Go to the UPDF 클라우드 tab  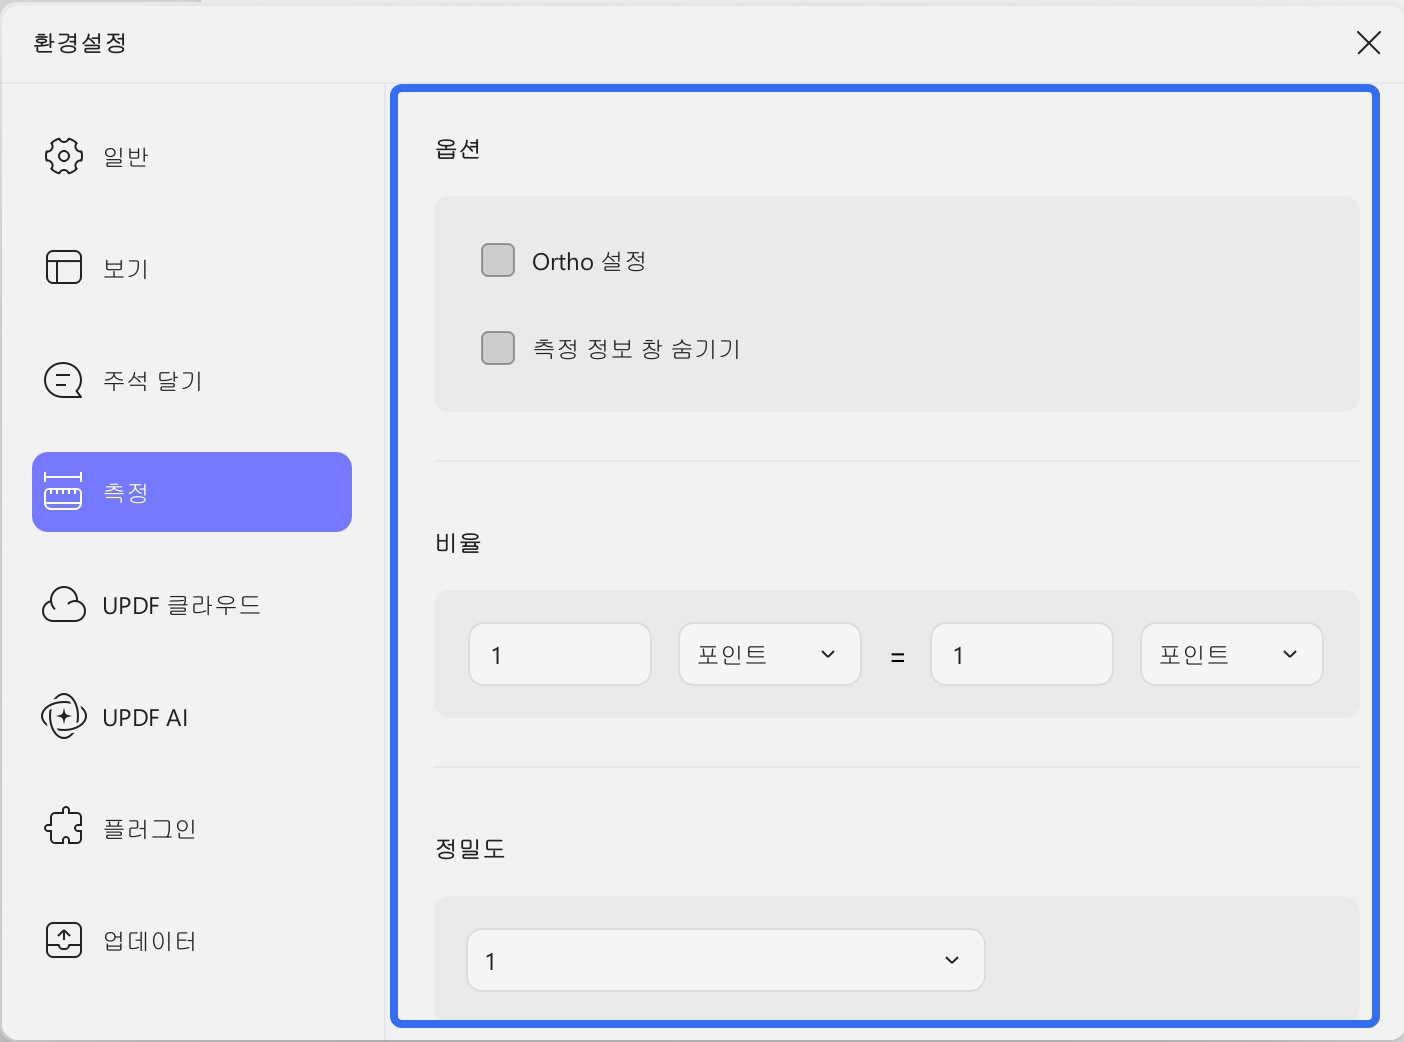[192, 604]
